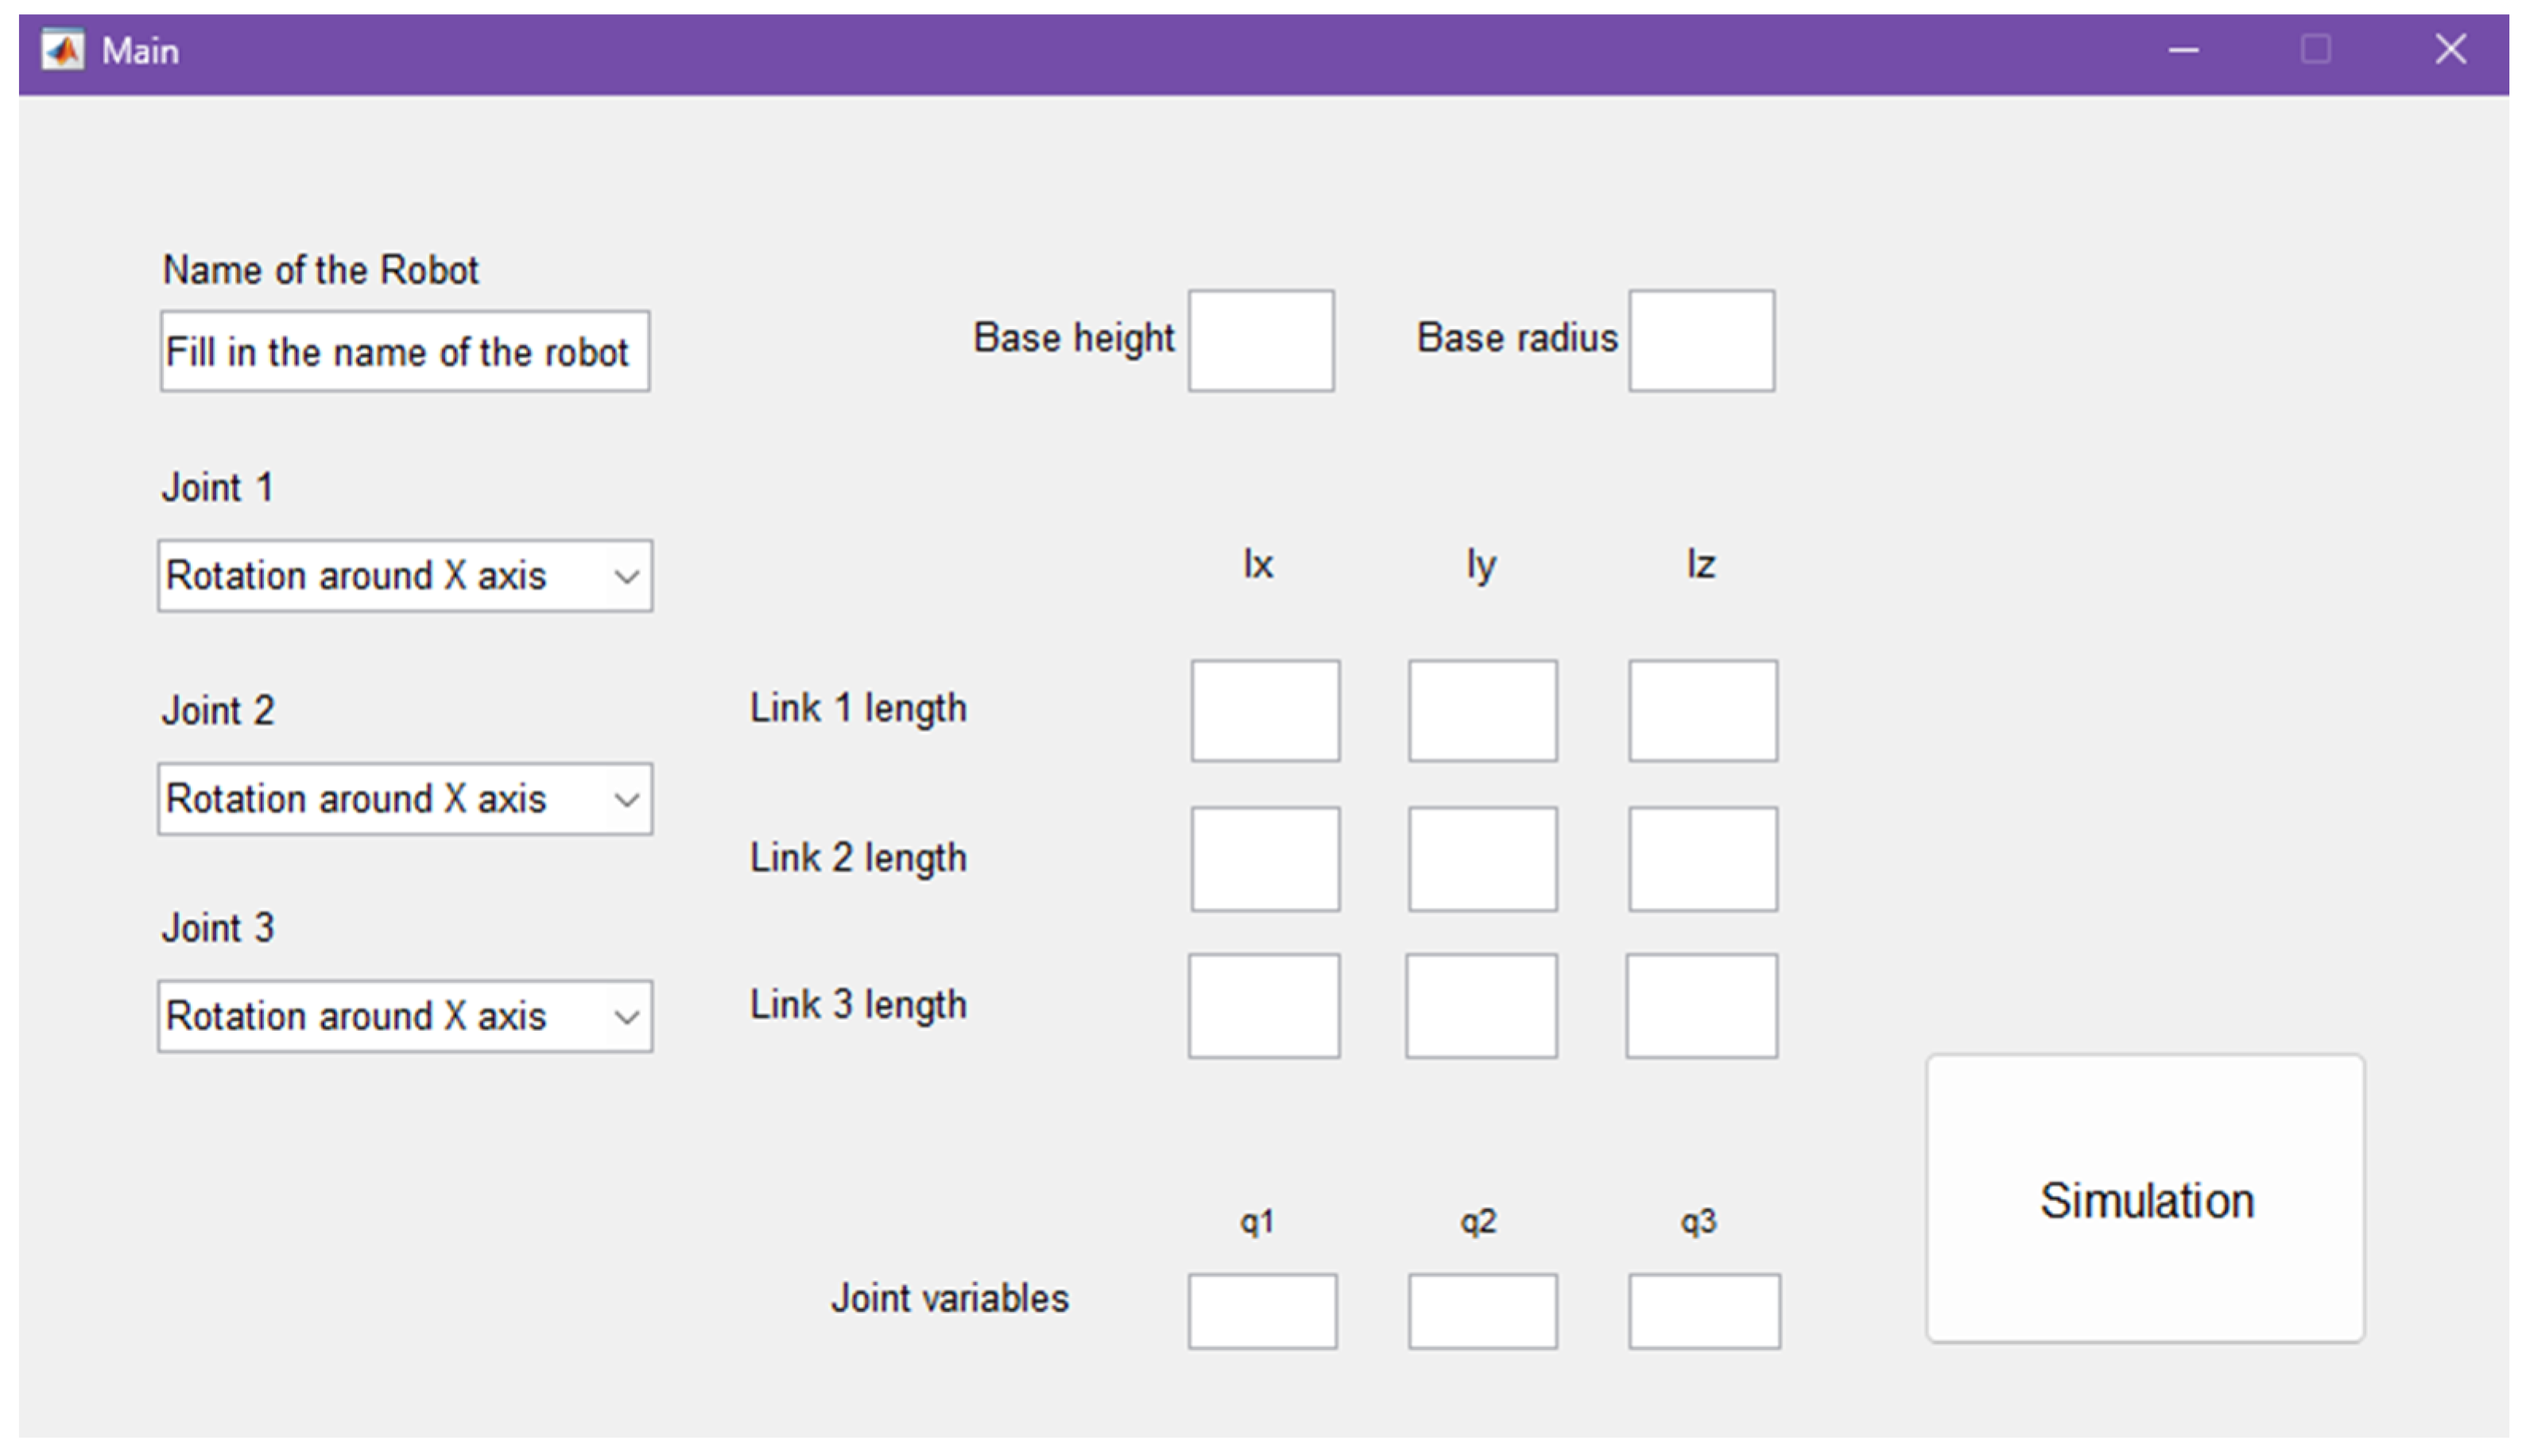Focus the Base height input box

point(1261,341)
